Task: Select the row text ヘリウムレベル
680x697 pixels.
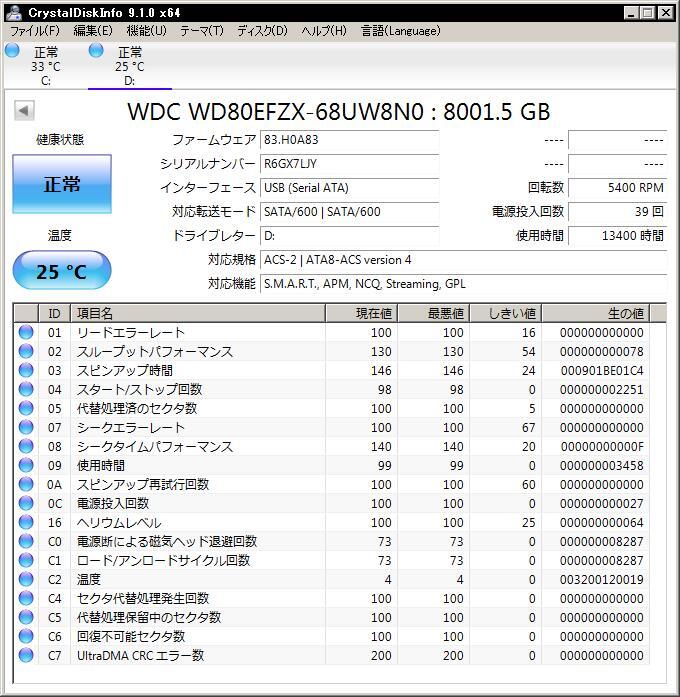Action: [119, 523]
